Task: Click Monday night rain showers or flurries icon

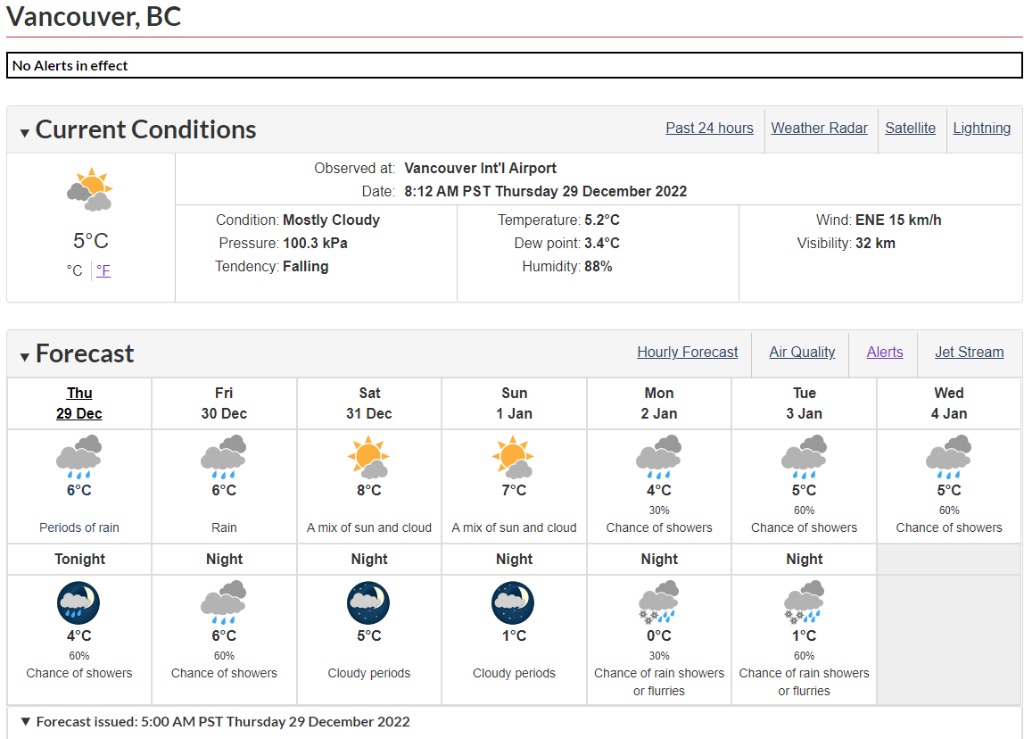Action: pos(659,602)
